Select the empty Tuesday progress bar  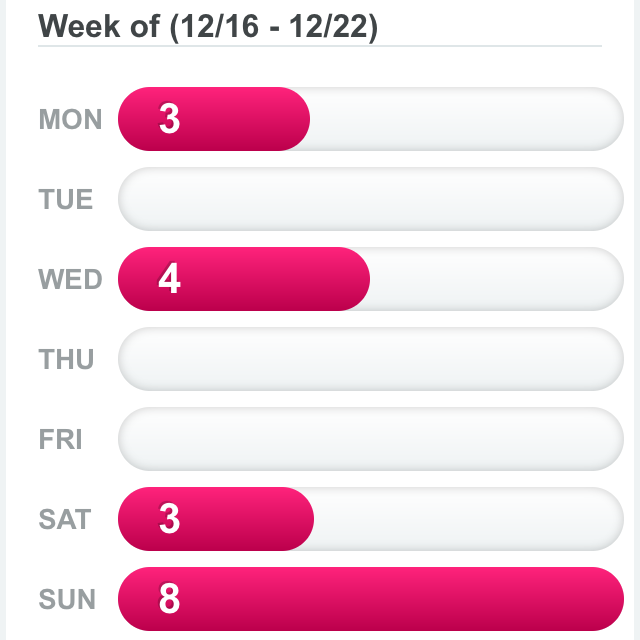[x=371, y=199]
